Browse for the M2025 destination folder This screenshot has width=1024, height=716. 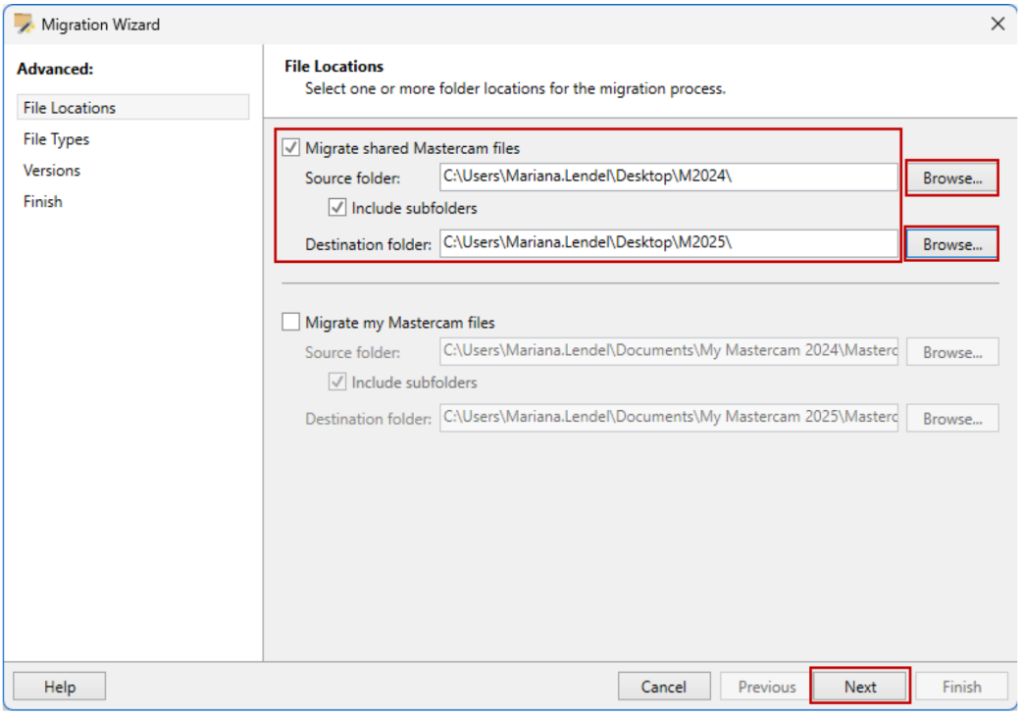952,244
